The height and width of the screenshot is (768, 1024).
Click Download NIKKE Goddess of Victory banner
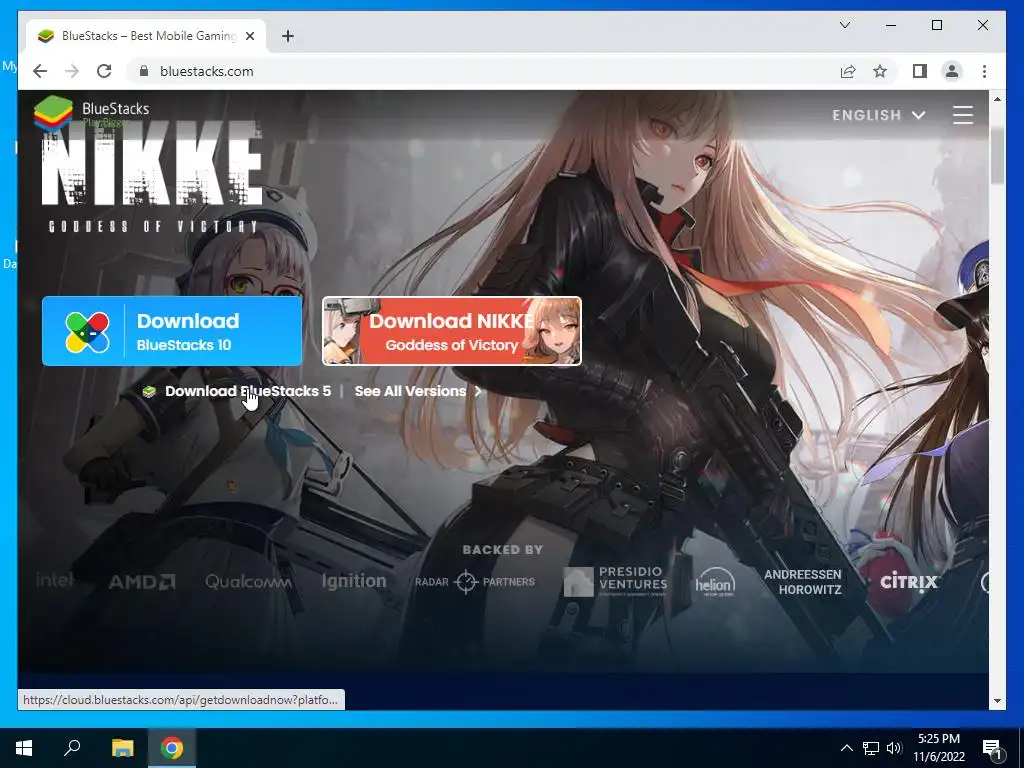pyautogui.click(x=452, y=331)
